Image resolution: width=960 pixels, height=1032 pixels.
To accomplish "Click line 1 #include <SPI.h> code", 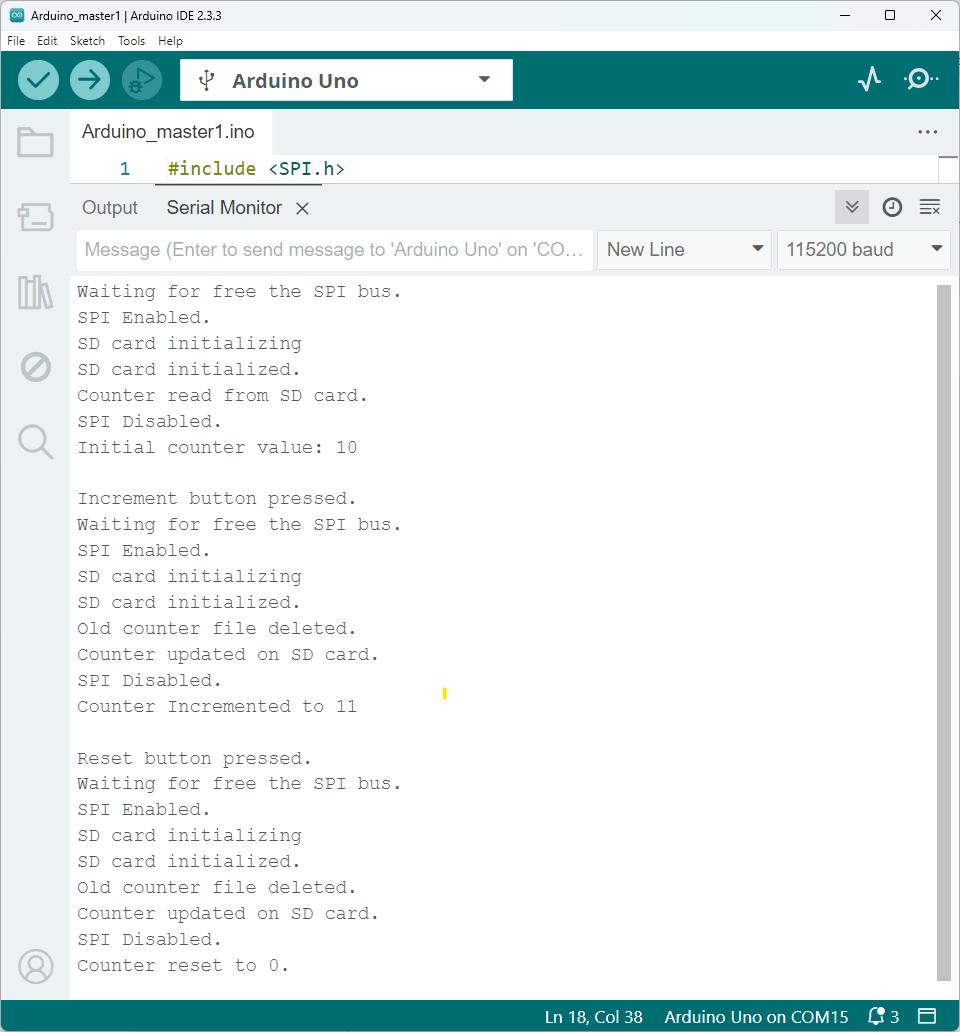I will pos(256,169).
